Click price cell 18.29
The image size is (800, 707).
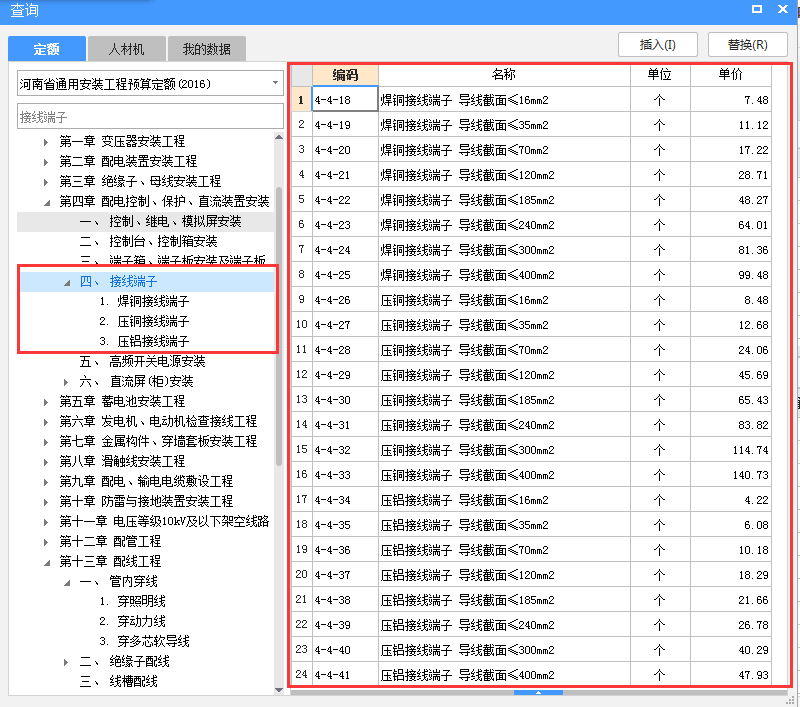click(731, 575)
